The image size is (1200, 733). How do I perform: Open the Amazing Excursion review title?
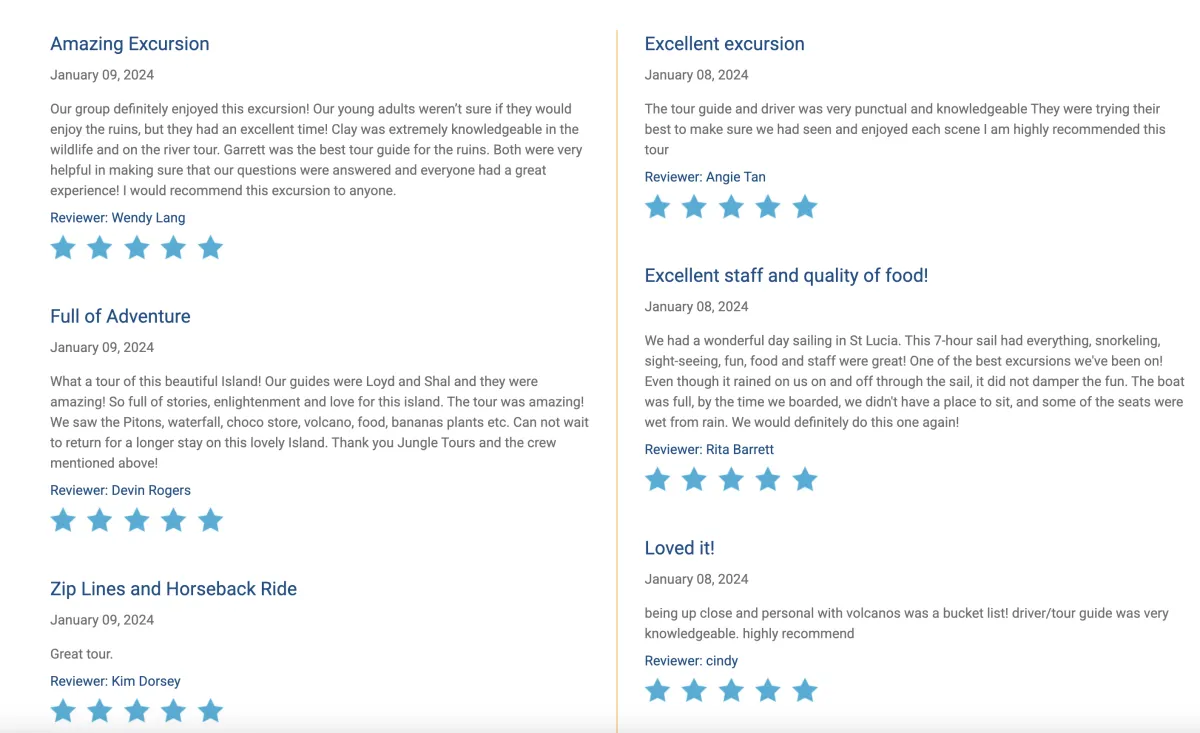click(130, 44)
